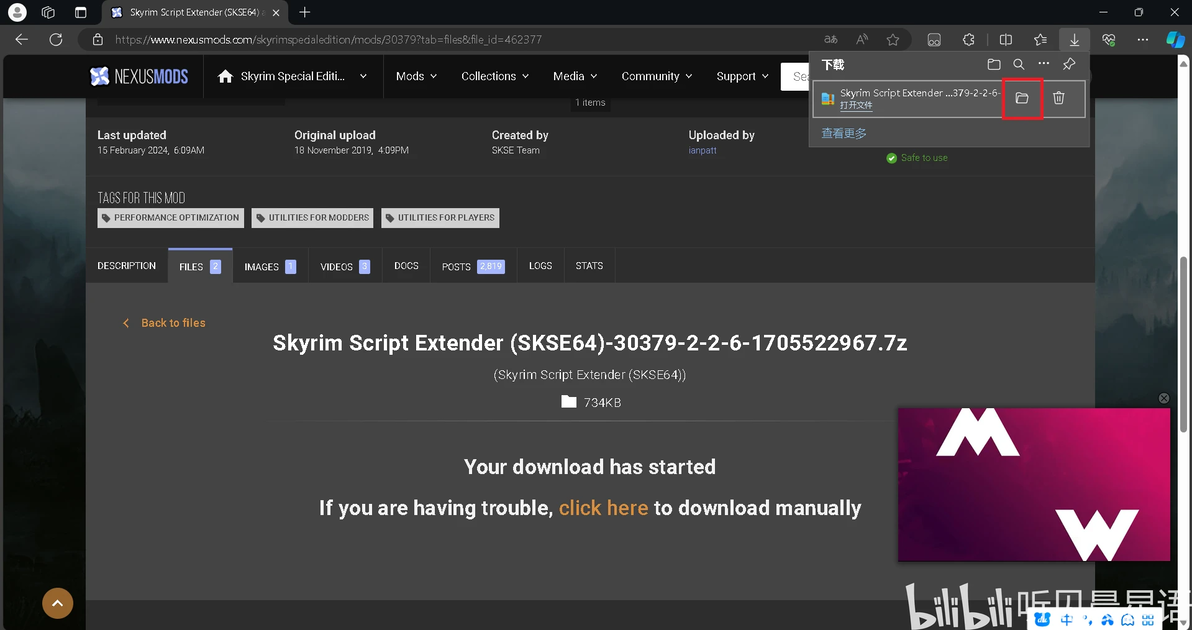Click the 'click here' manual download link
The width and height of the screenshot is (1192, 630).
[604, 508]
